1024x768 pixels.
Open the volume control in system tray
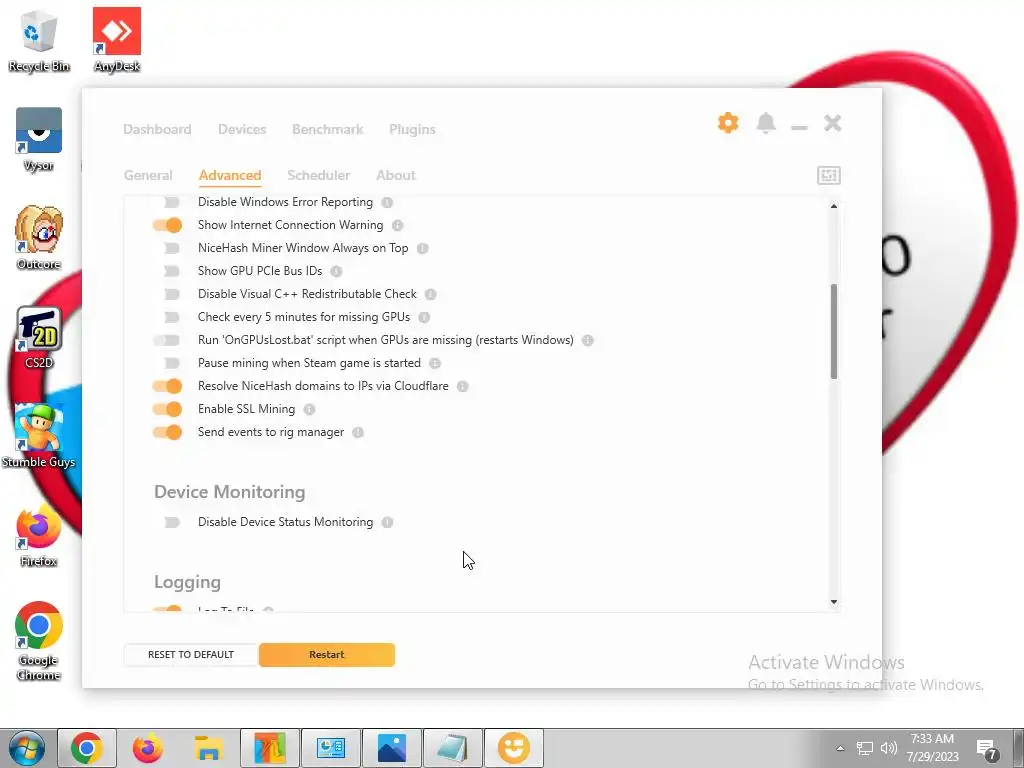888,748
